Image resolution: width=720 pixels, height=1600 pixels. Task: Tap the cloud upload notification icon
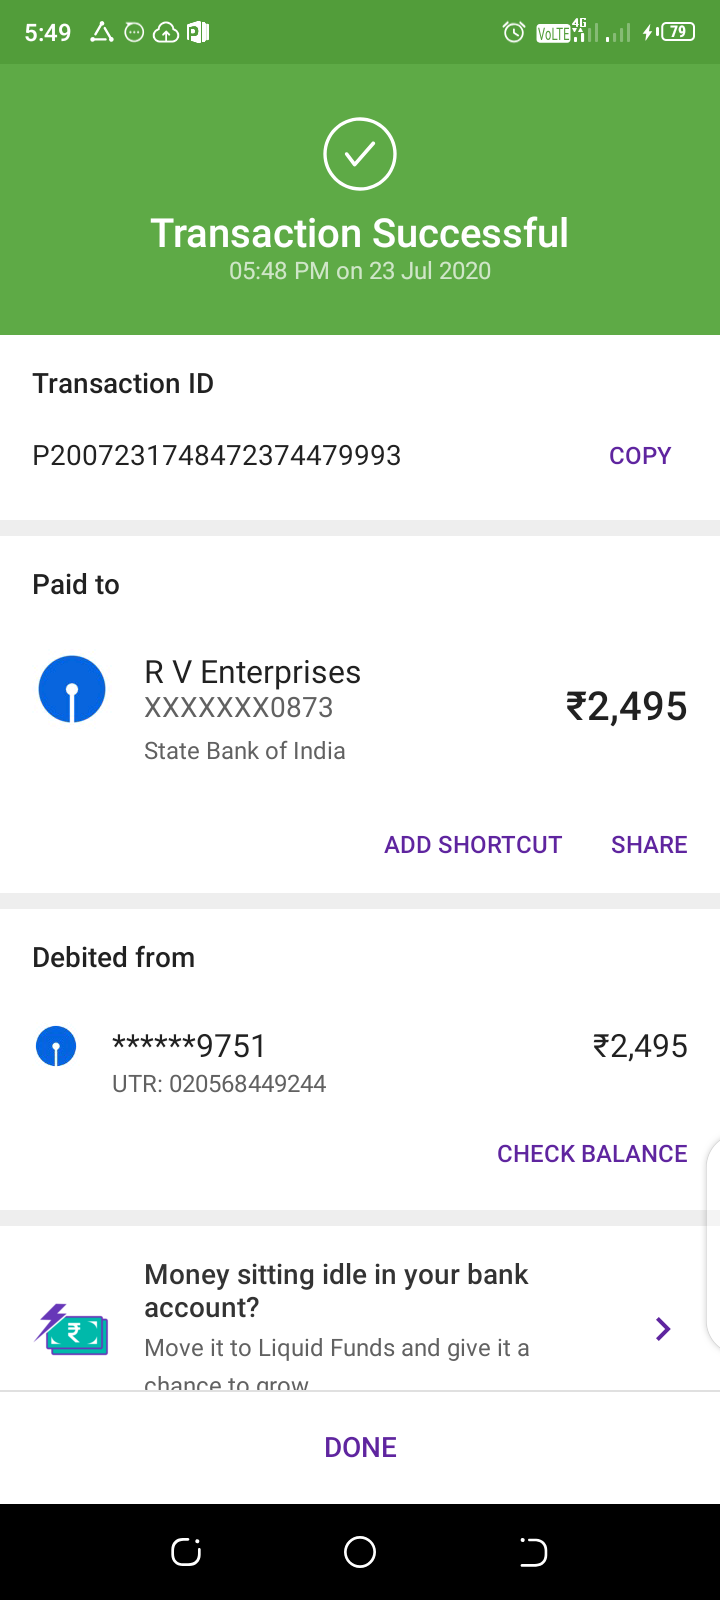166,33
